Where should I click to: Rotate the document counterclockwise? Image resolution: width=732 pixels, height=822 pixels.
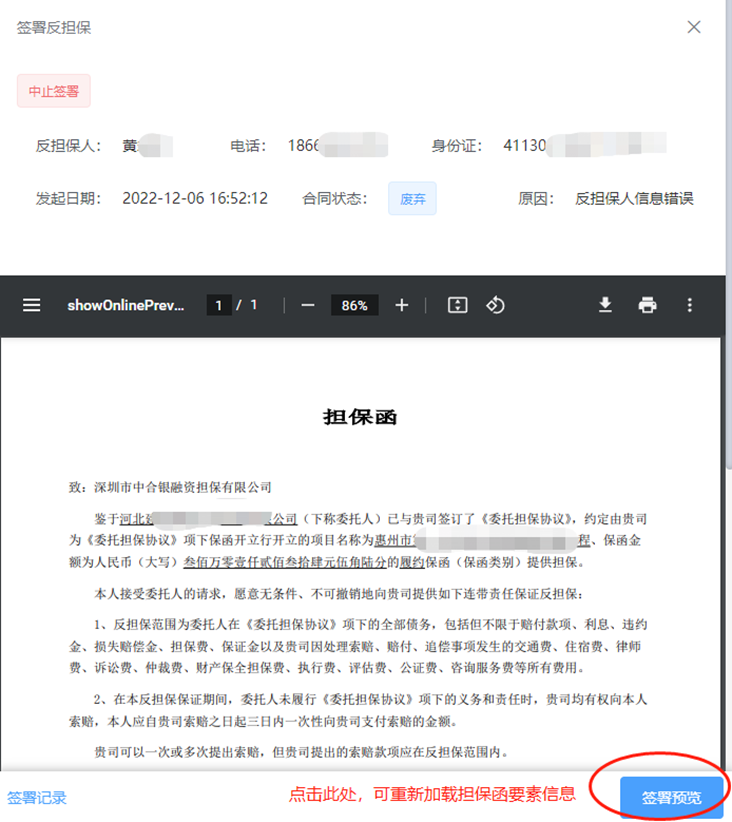pos(495,305)
